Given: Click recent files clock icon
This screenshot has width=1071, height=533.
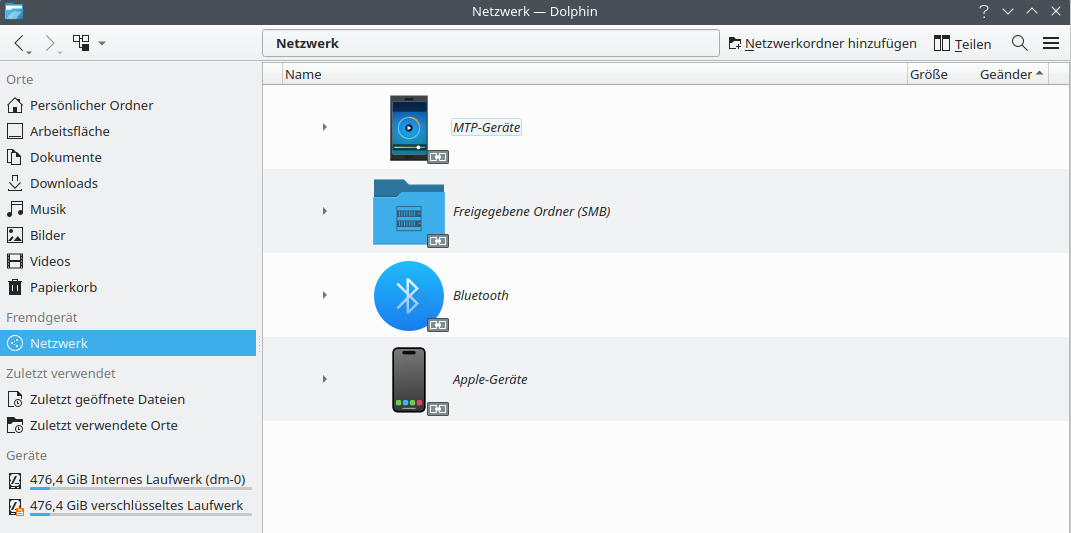Looking at the screenshot, I should pyautogui.click(x=15, y=399).
